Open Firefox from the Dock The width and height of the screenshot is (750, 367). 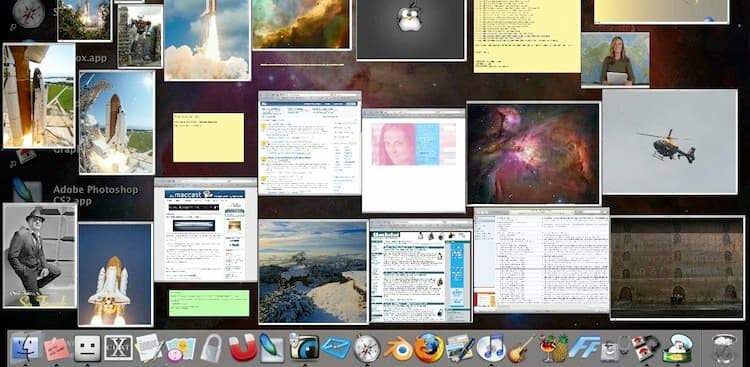click(x=429, y=348)
